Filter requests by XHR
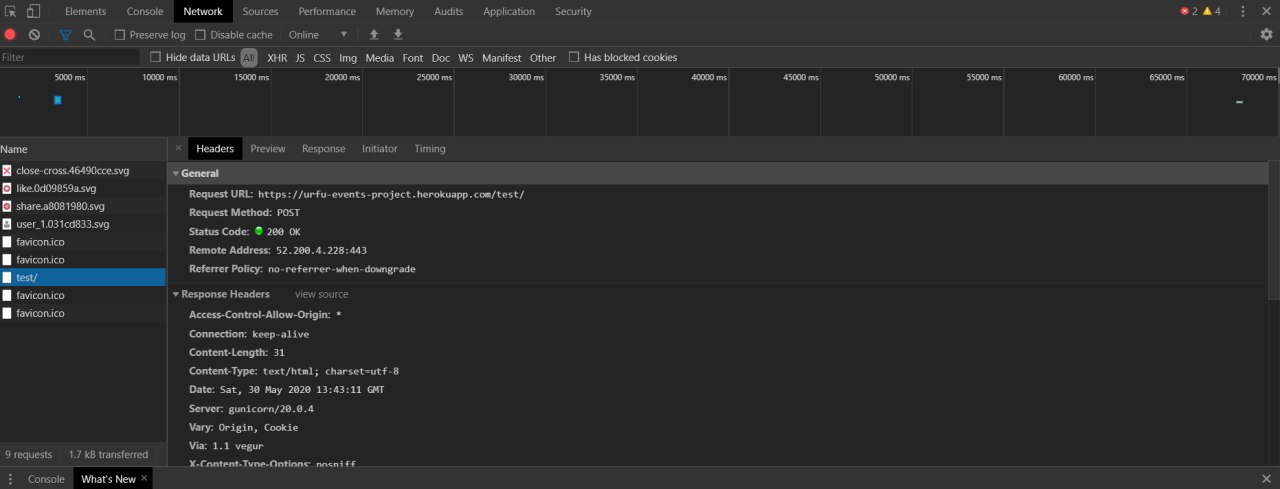 click(x=277, y=58)
